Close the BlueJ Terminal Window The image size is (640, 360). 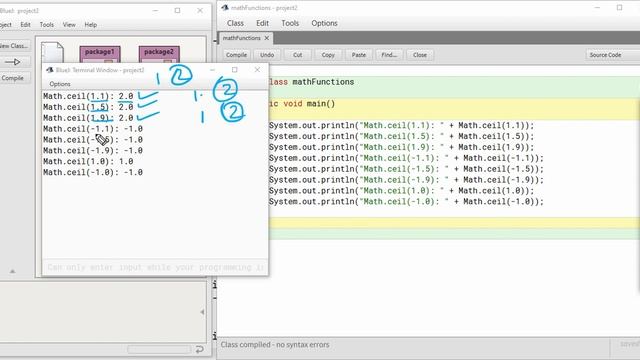(x=257, y=70)
